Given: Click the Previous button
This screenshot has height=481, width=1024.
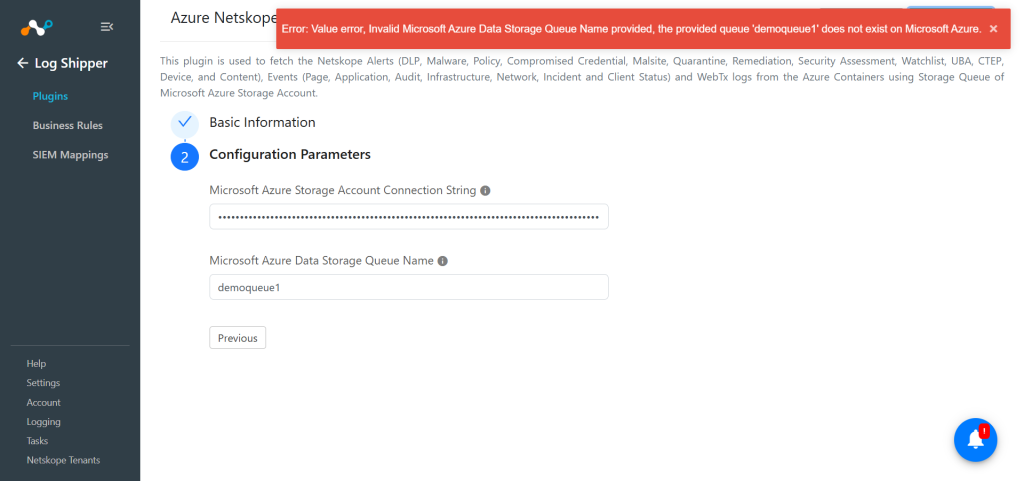Looking at the screenshot, I should pyautogui.click(x=238, y=338).
